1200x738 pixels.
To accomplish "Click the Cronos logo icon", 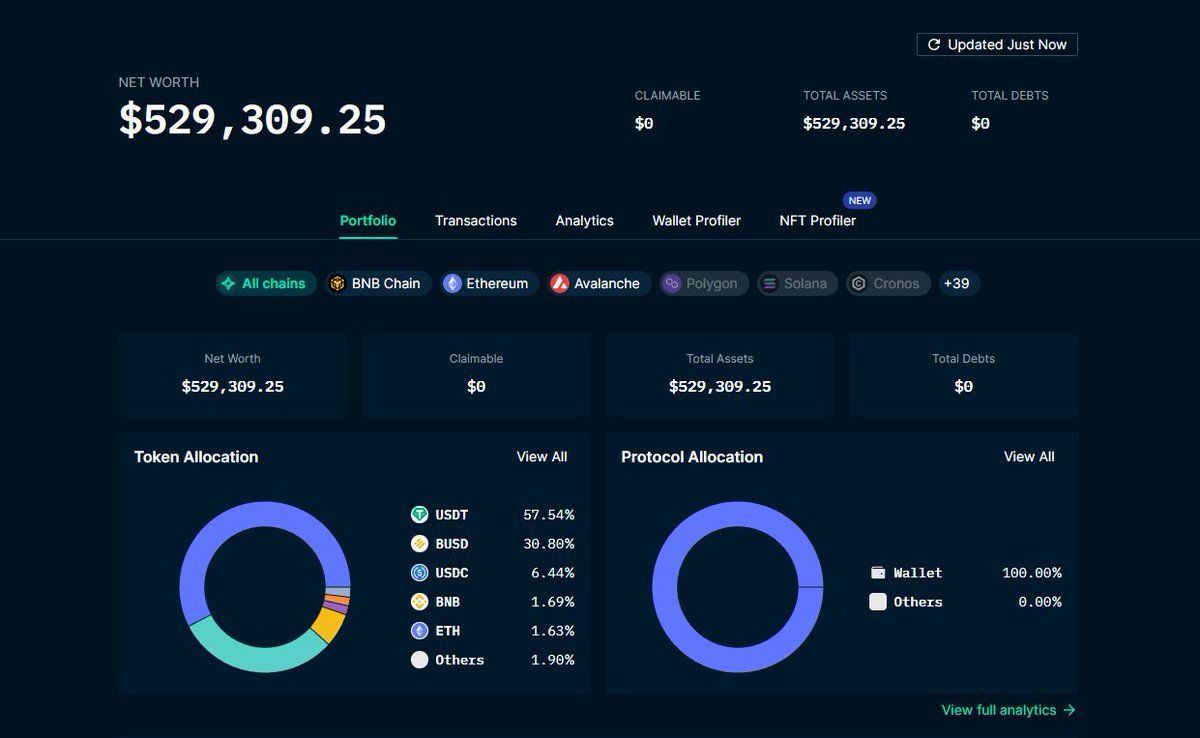I will (858, 284).
